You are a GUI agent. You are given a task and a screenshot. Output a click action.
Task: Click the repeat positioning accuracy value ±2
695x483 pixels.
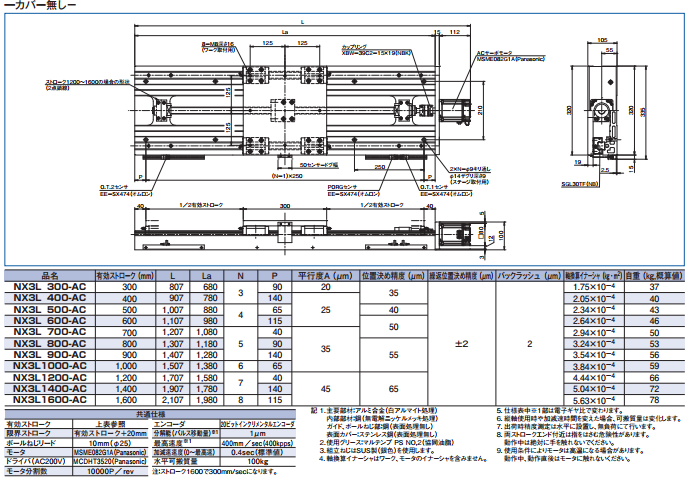(x=461, y=344)
